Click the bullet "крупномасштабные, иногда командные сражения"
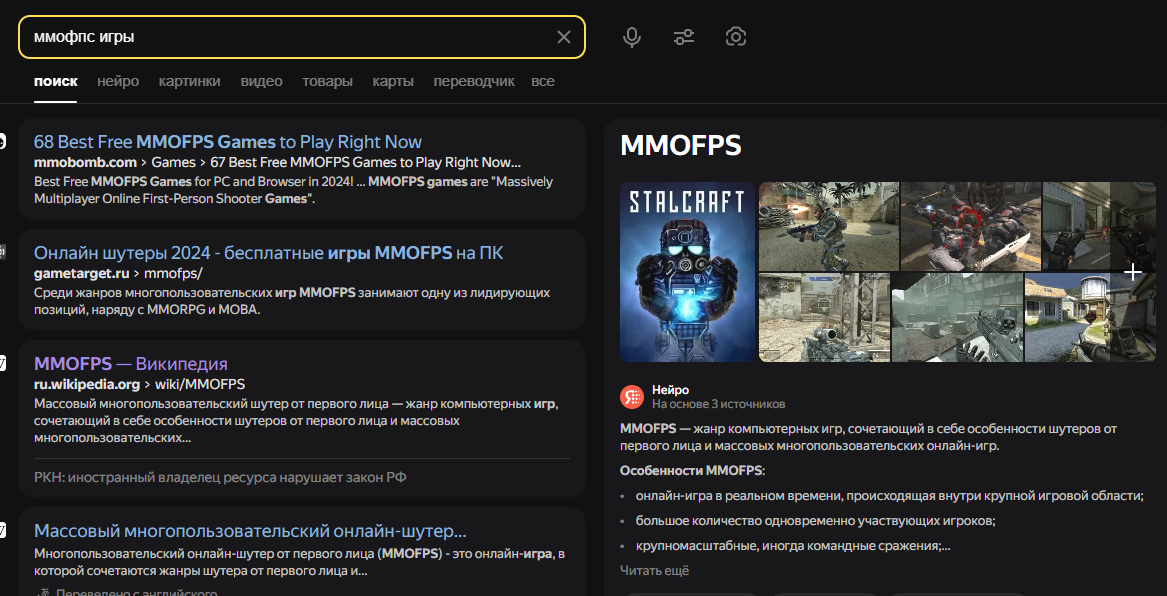This screenshot has height=596, width=1167. (x=793, y=545)
